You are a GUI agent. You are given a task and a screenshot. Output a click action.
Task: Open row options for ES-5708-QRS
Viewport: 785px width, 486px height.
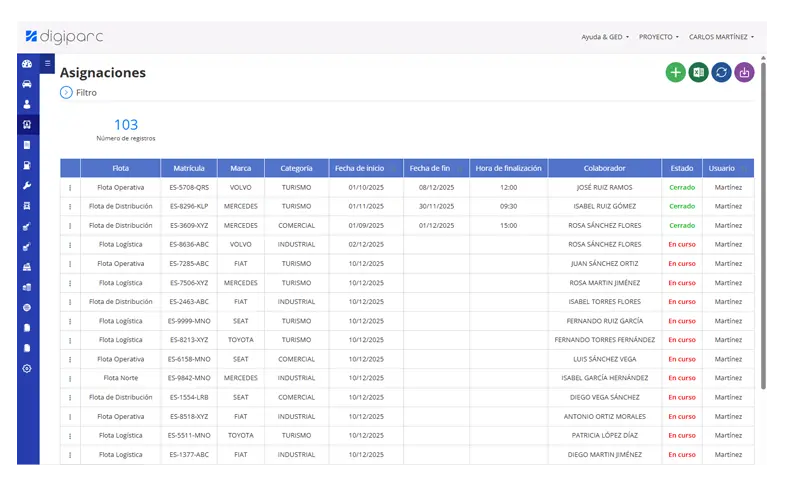70,187
